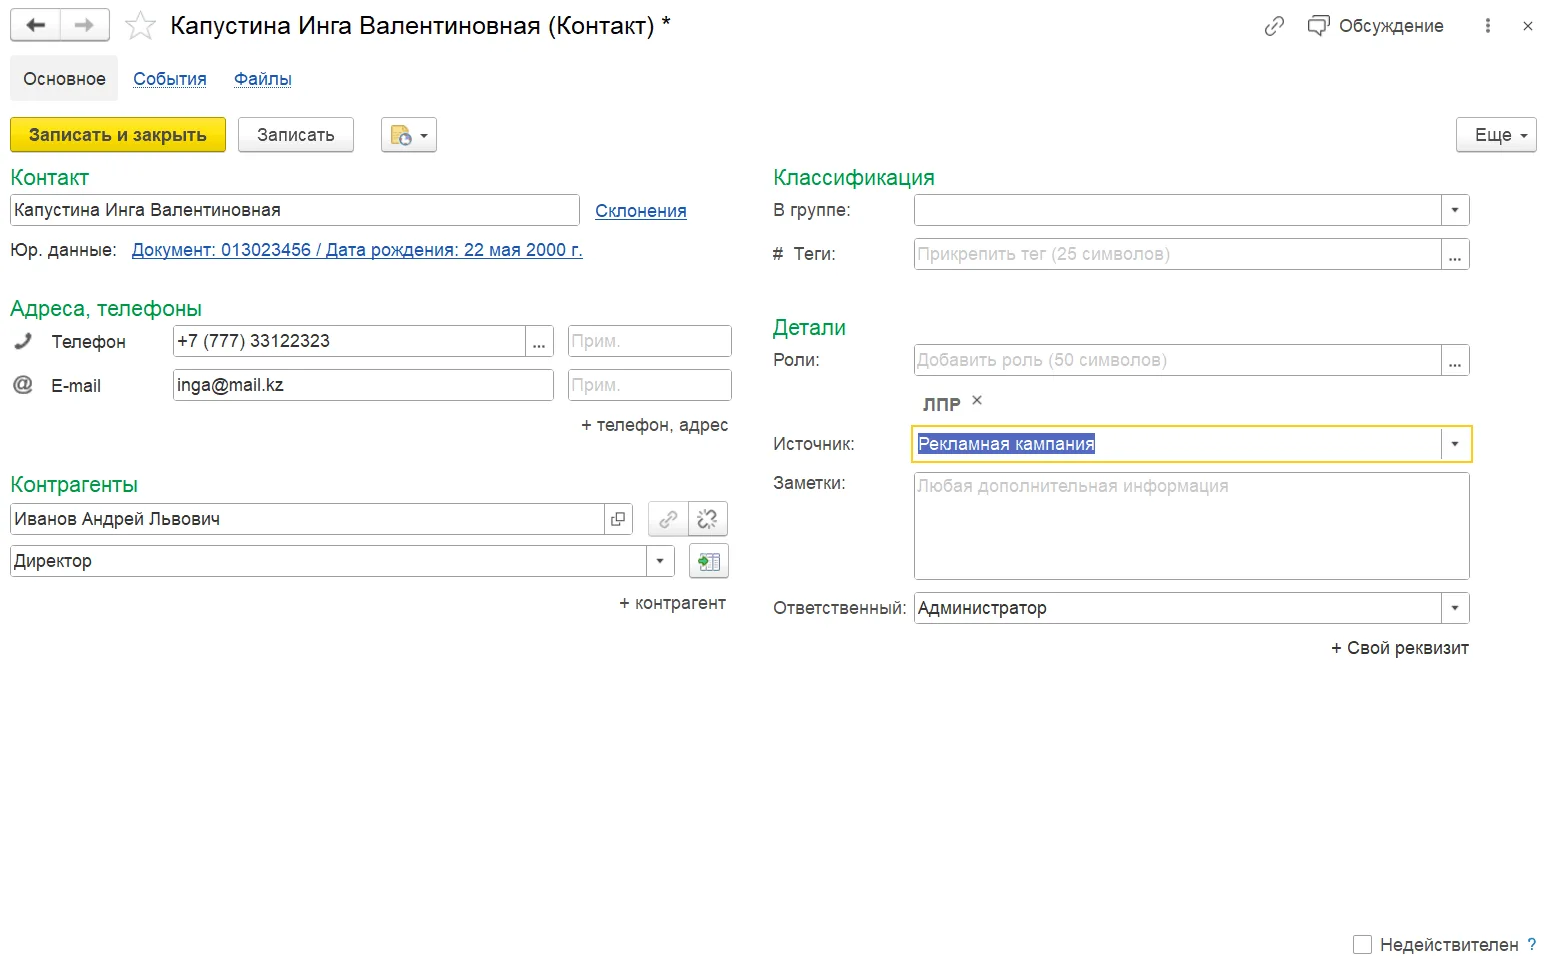Expand the Ответственный dropdown

click(x=1455, y=608)
